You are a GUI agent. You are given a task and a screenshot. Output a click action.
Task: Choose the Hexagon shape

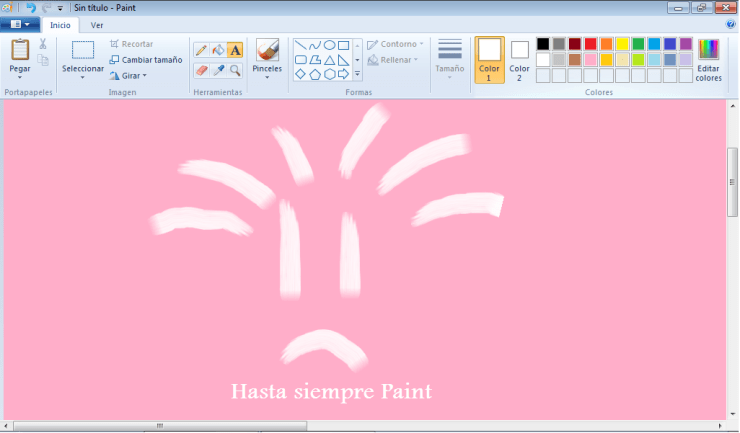click(329, 74)
